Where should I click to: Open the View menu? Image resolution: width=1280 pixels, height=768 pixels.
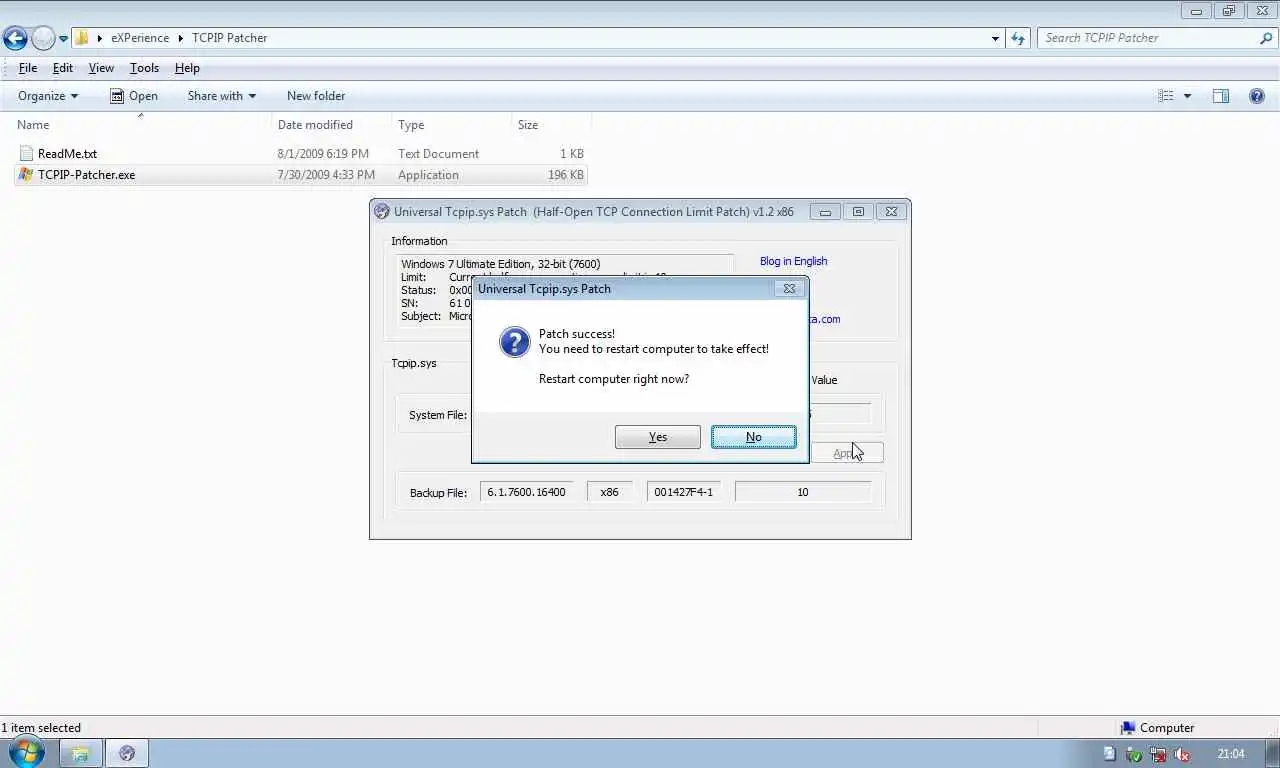click(x=101, y=68)
